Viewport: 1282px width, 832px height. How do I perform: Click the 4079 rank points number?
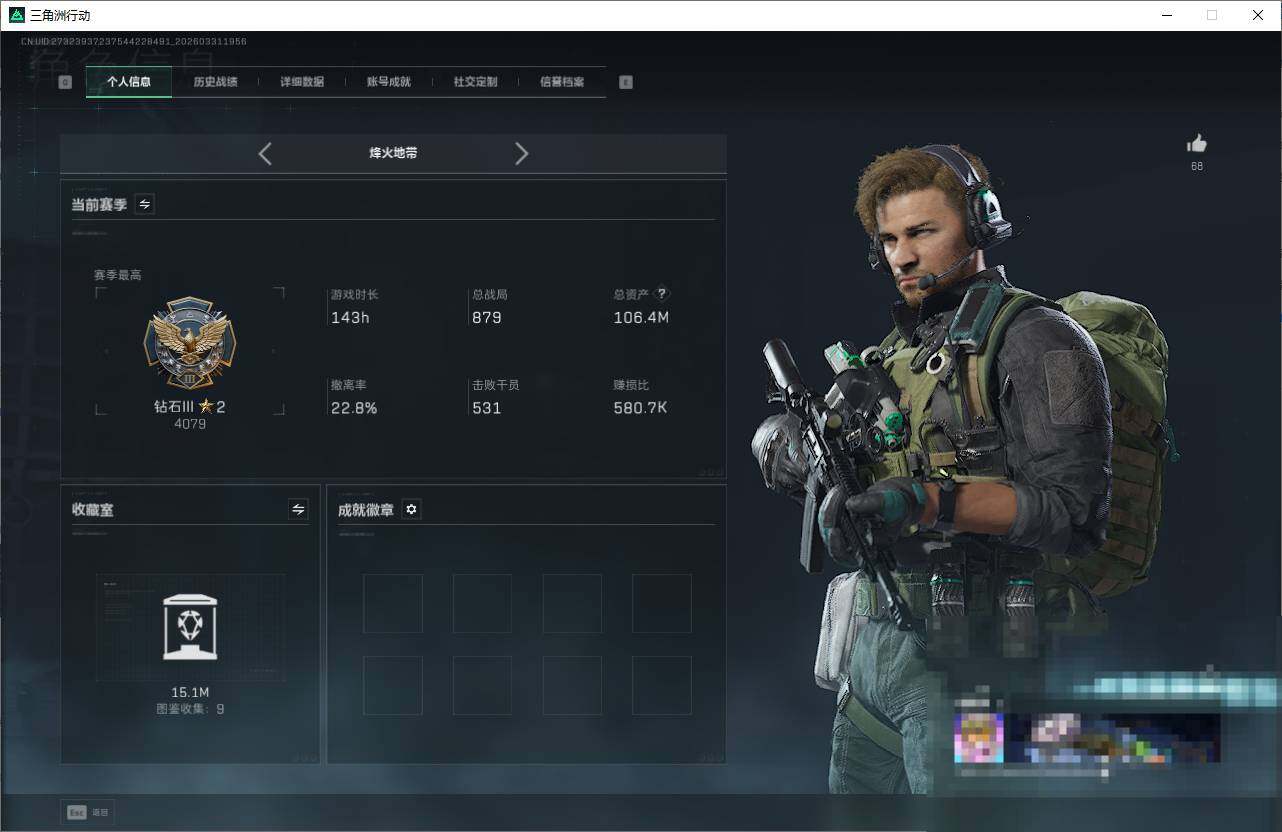tap(190, 424)
